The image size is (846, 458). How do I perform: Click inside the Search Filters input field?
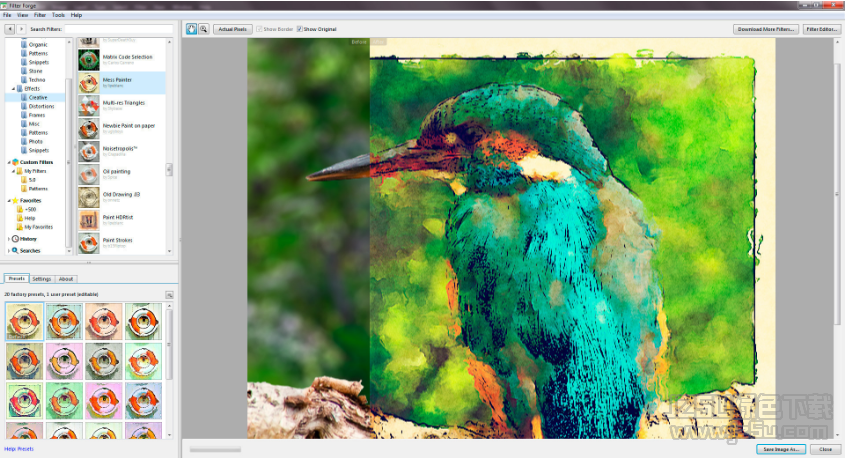click(119, 29)
